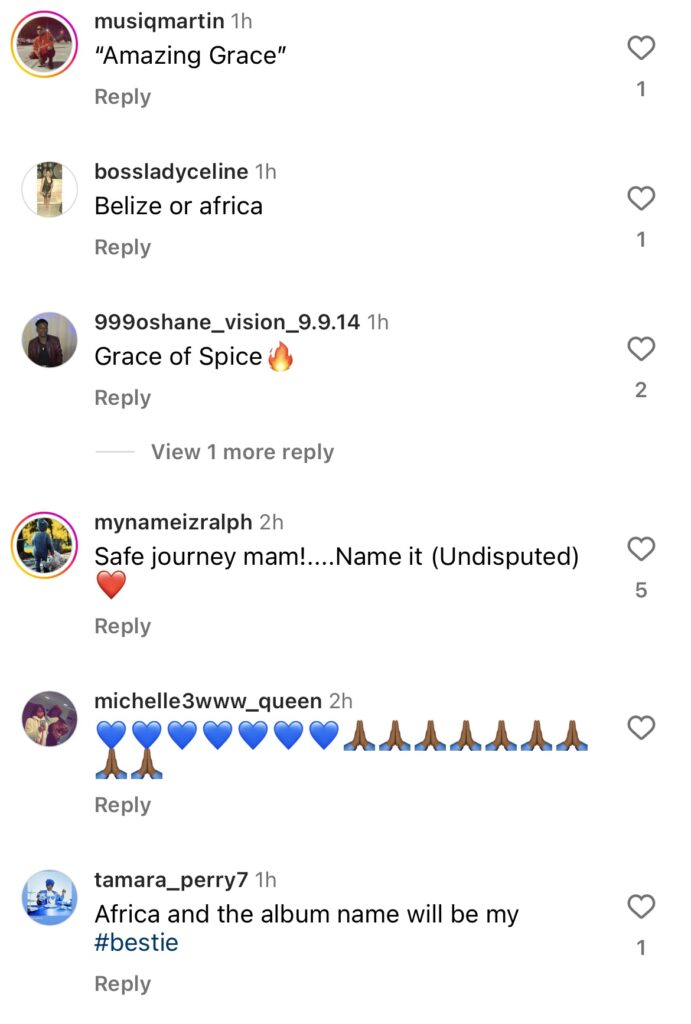Like the "Grace of Spice" comment
Image resolution: width=691 pixels, height=1024 pixels.
coord(641,349)
